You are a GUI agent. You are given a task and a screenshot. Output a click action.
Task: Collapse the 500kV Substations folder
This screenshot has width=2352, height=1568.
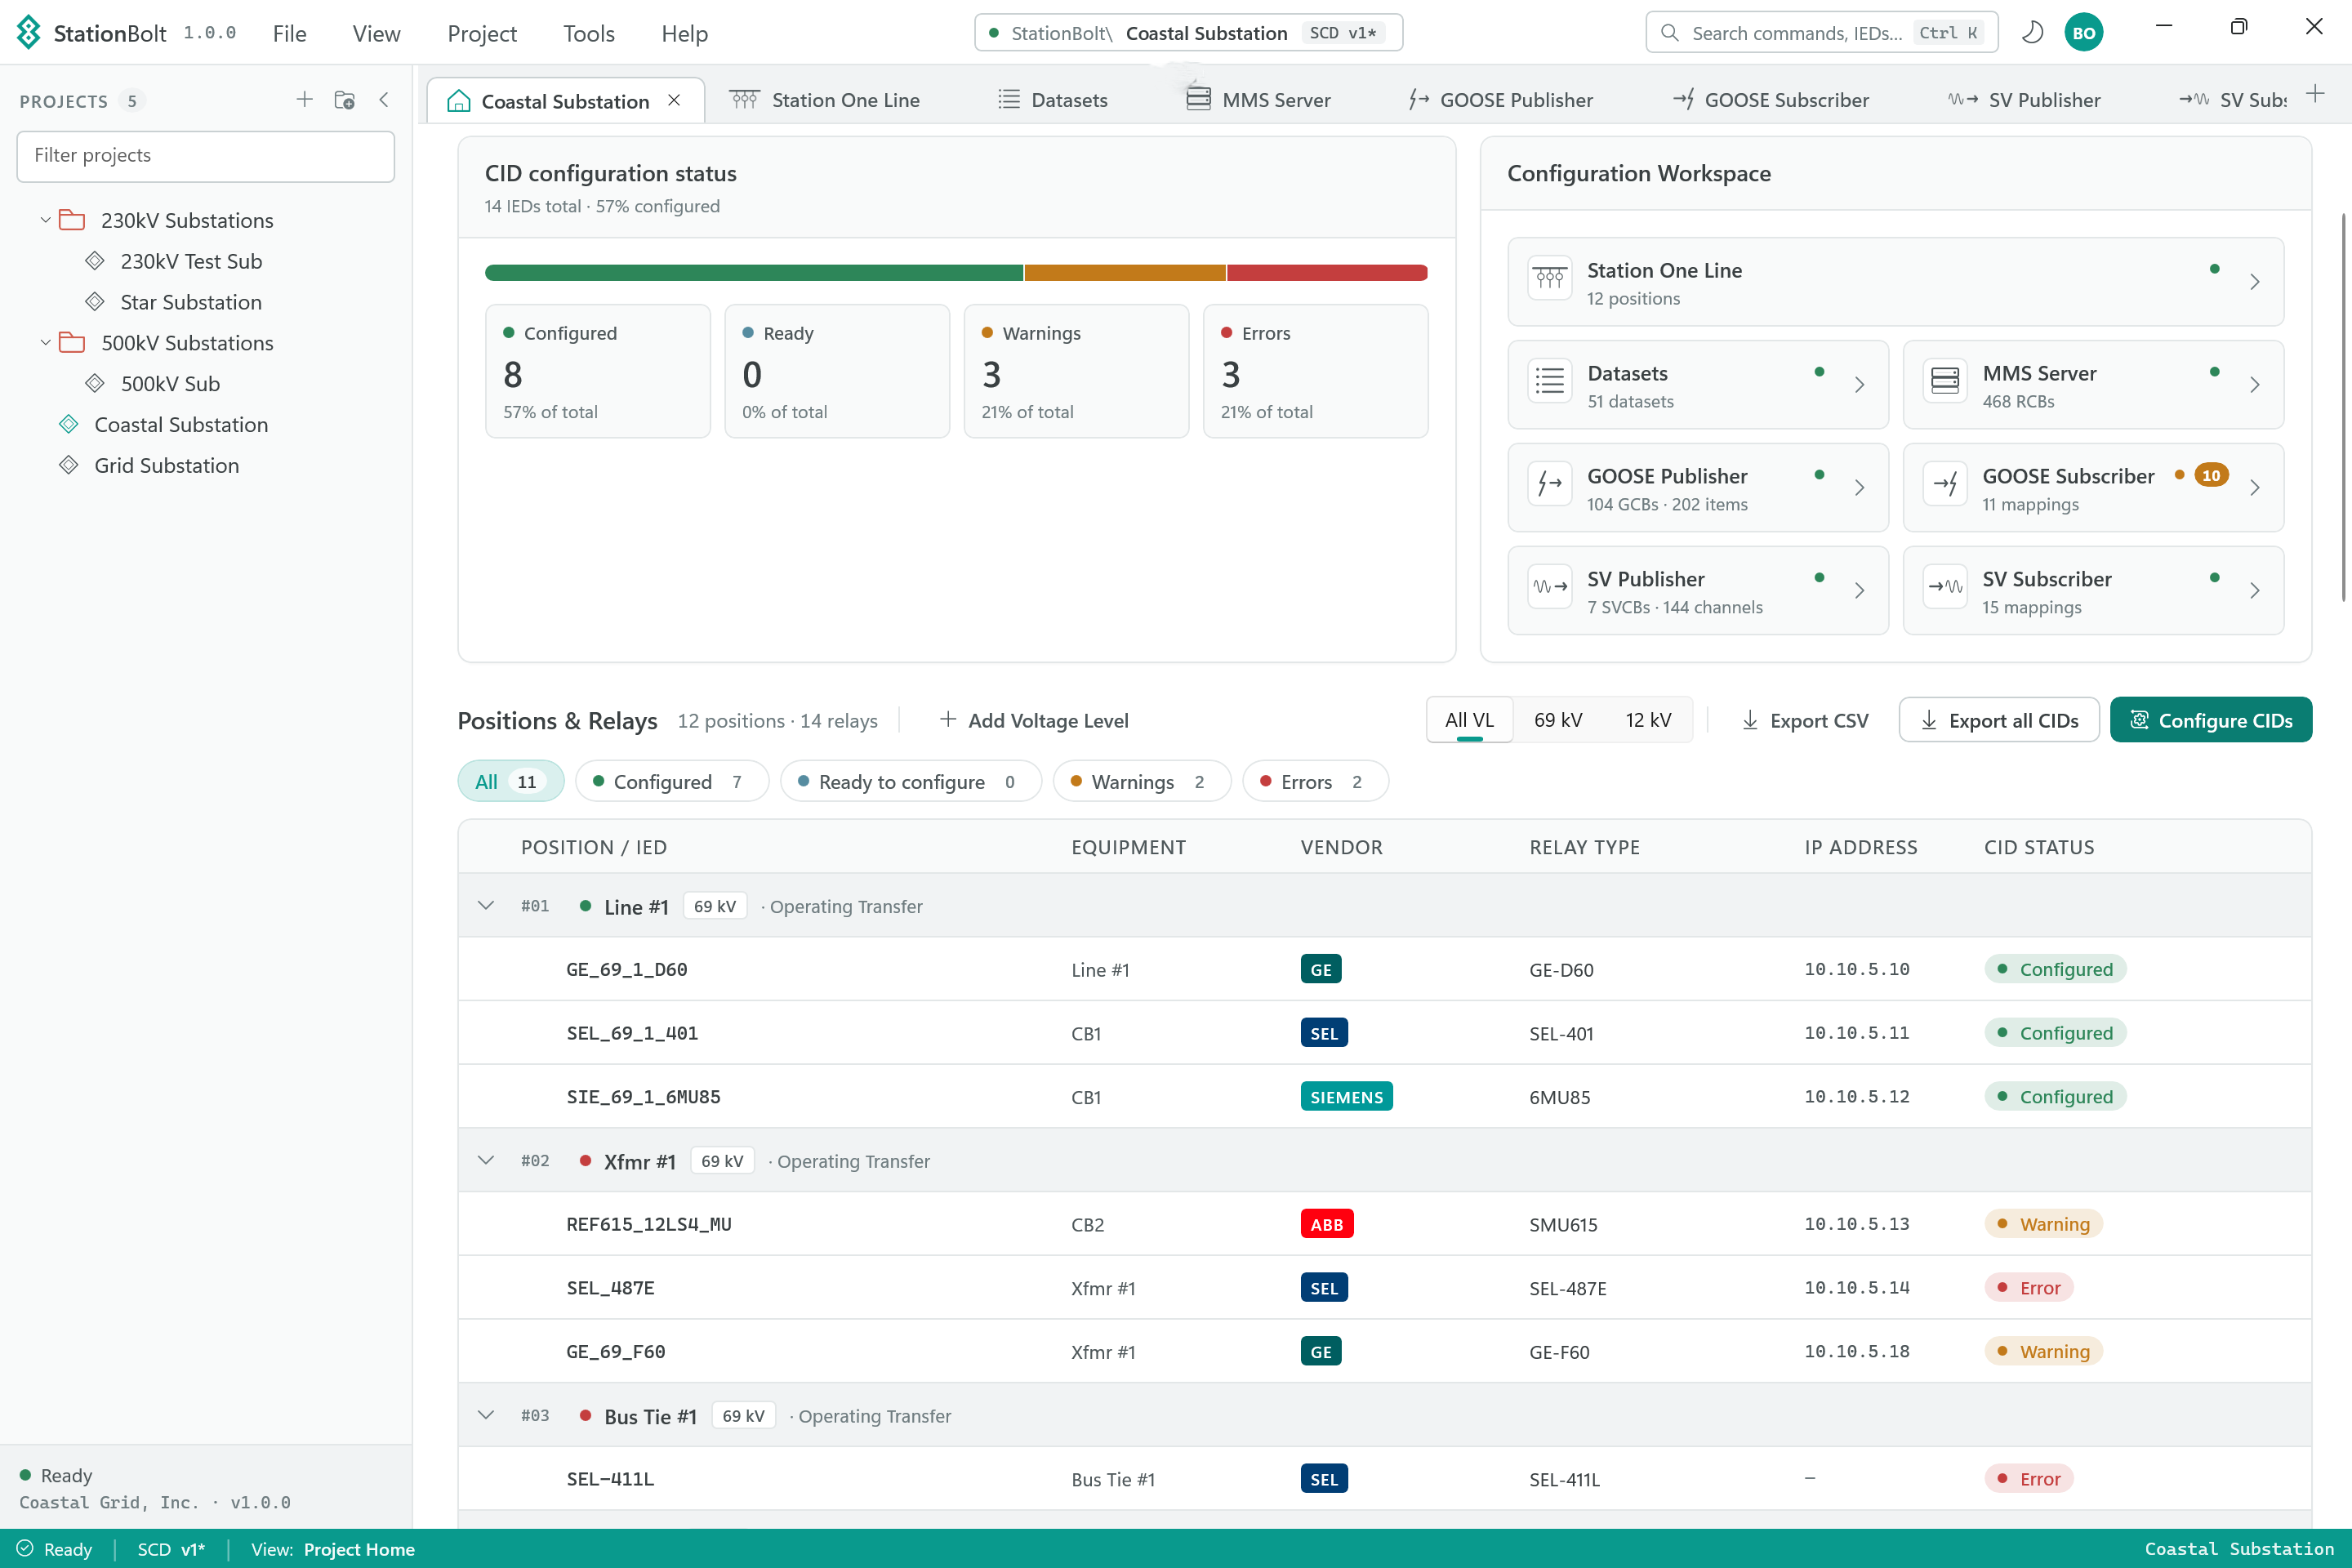tap(45, 343)
